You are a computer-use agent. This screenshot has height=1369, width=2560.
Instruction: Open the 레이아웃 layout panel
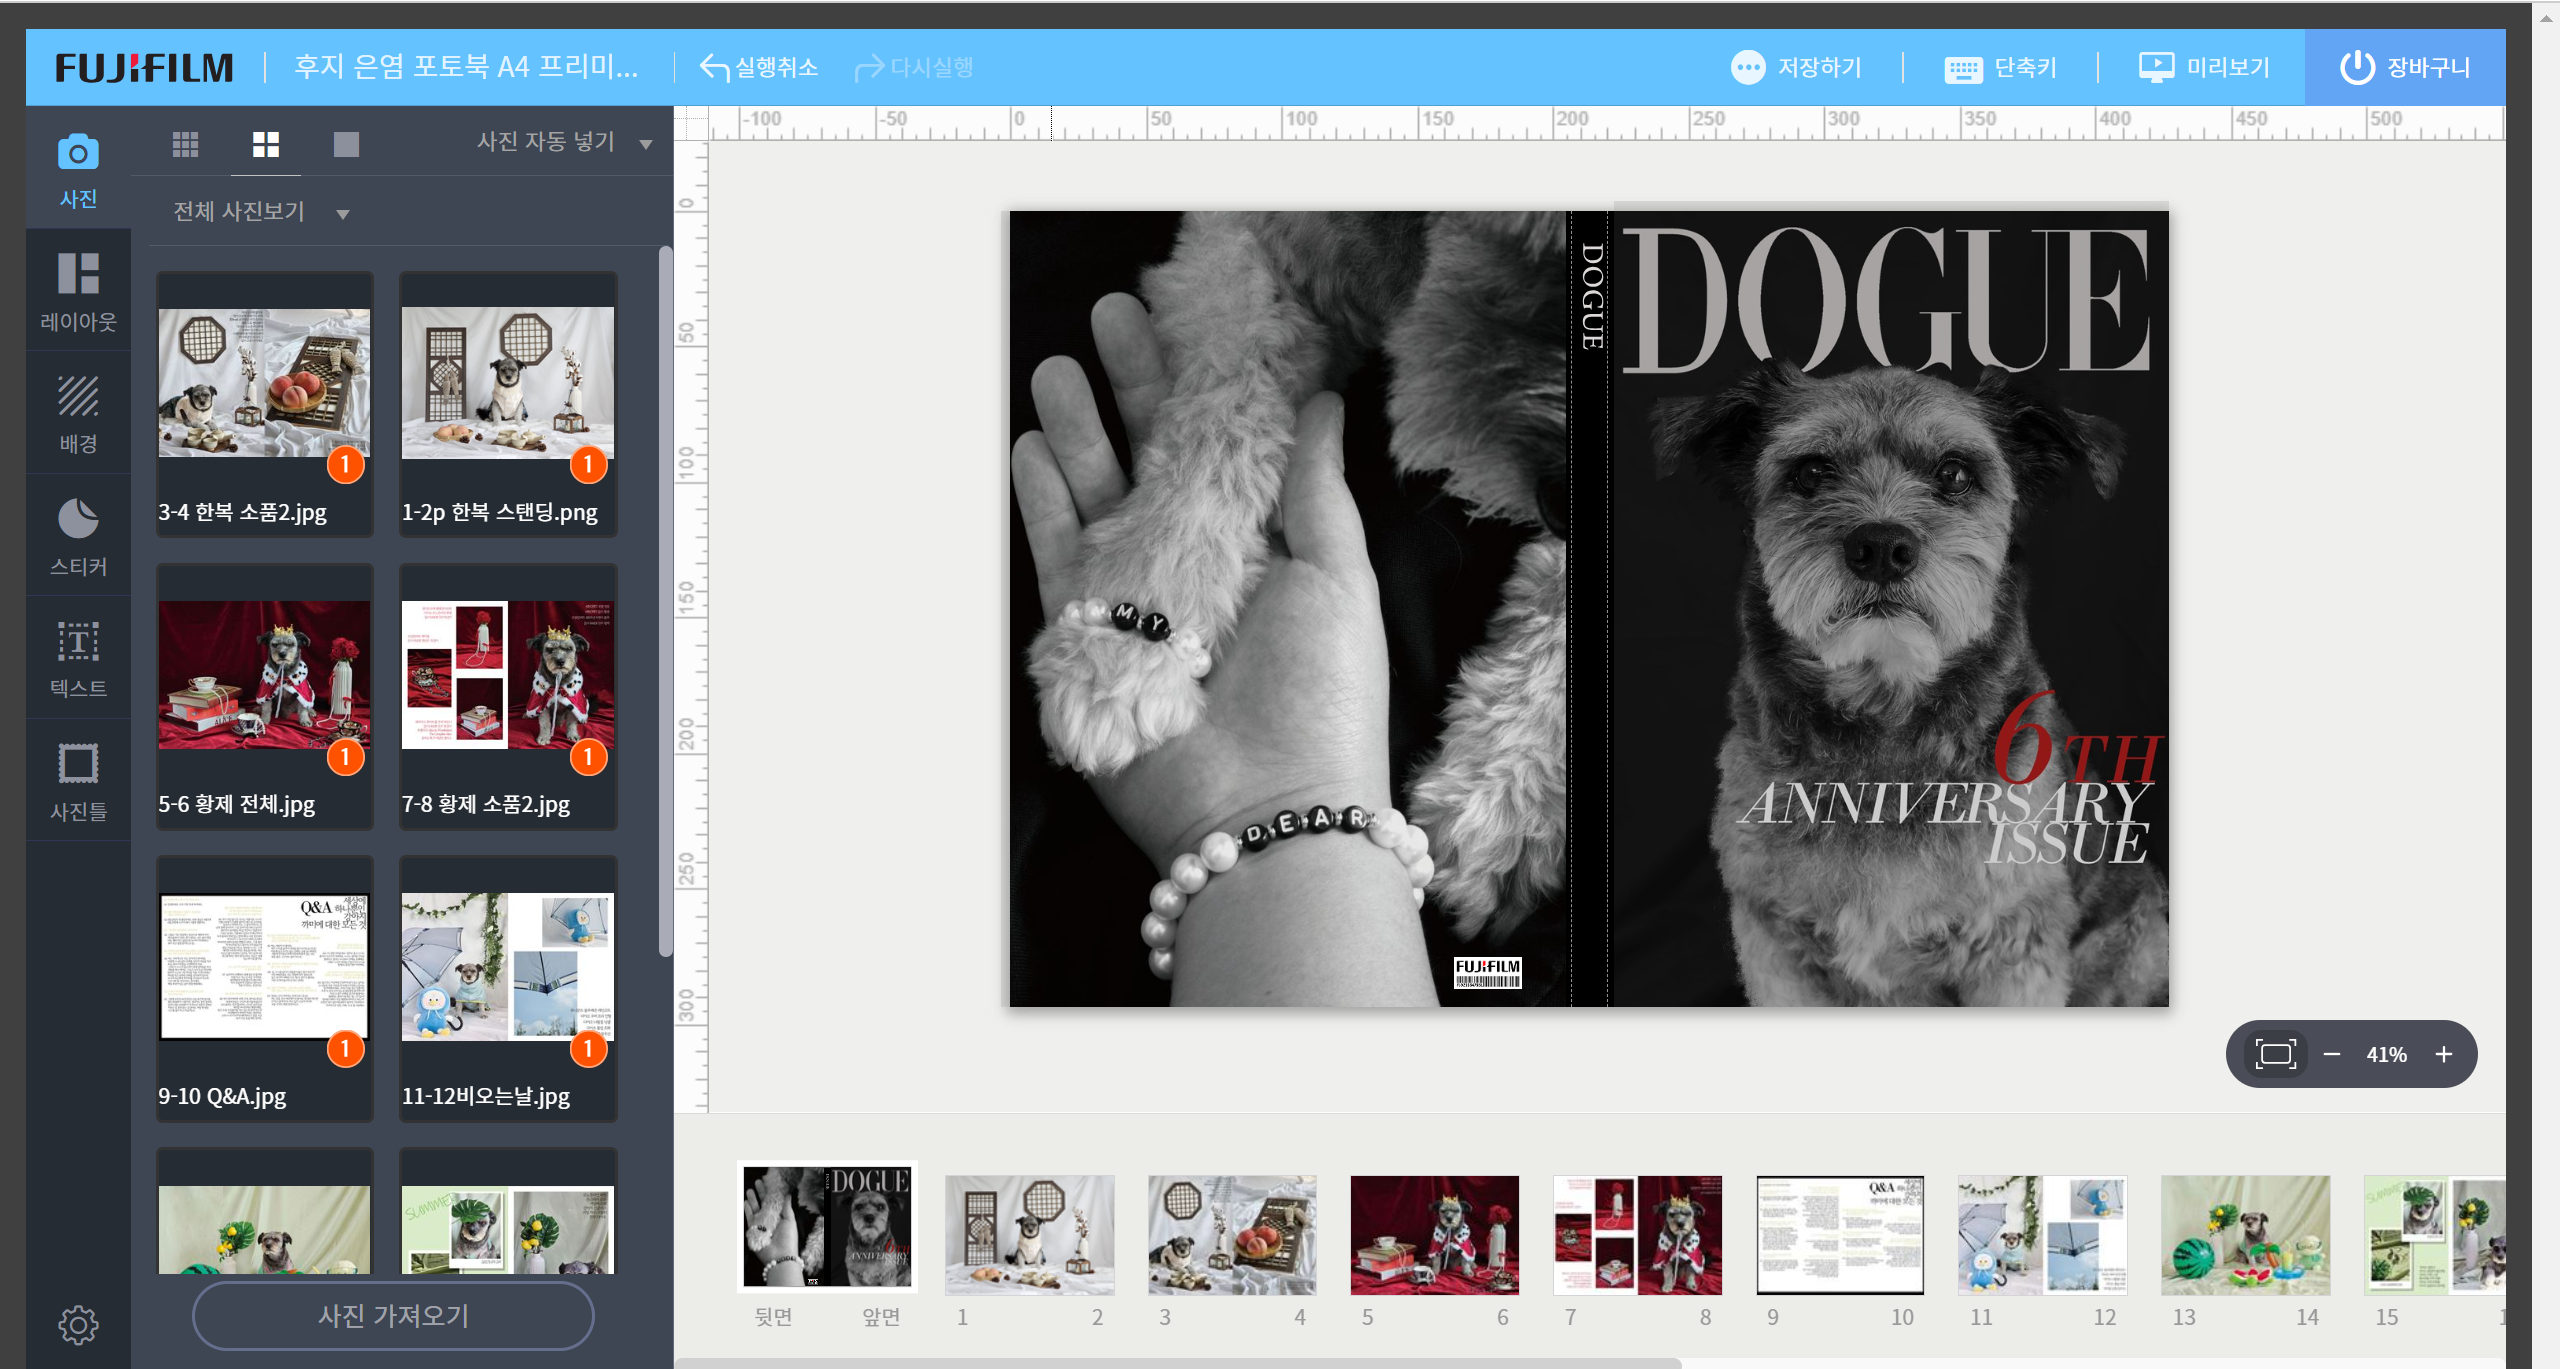pos(78,291)
